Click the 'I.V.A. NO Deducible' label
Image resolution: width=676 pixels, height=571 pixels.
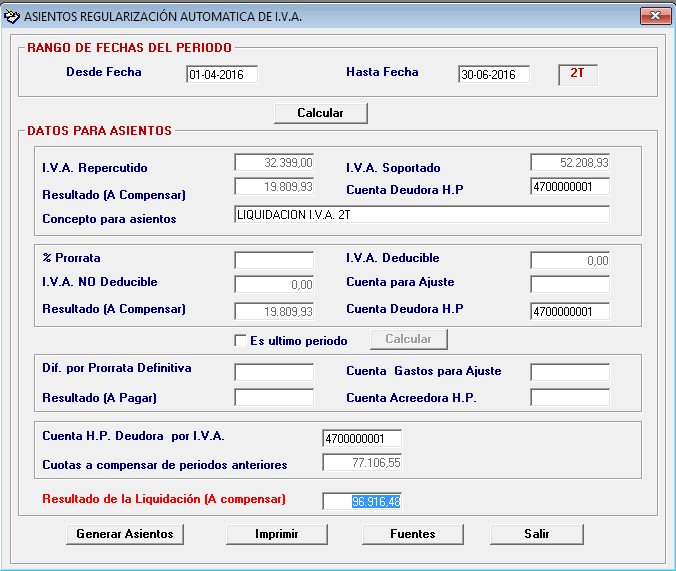[100, 282]
